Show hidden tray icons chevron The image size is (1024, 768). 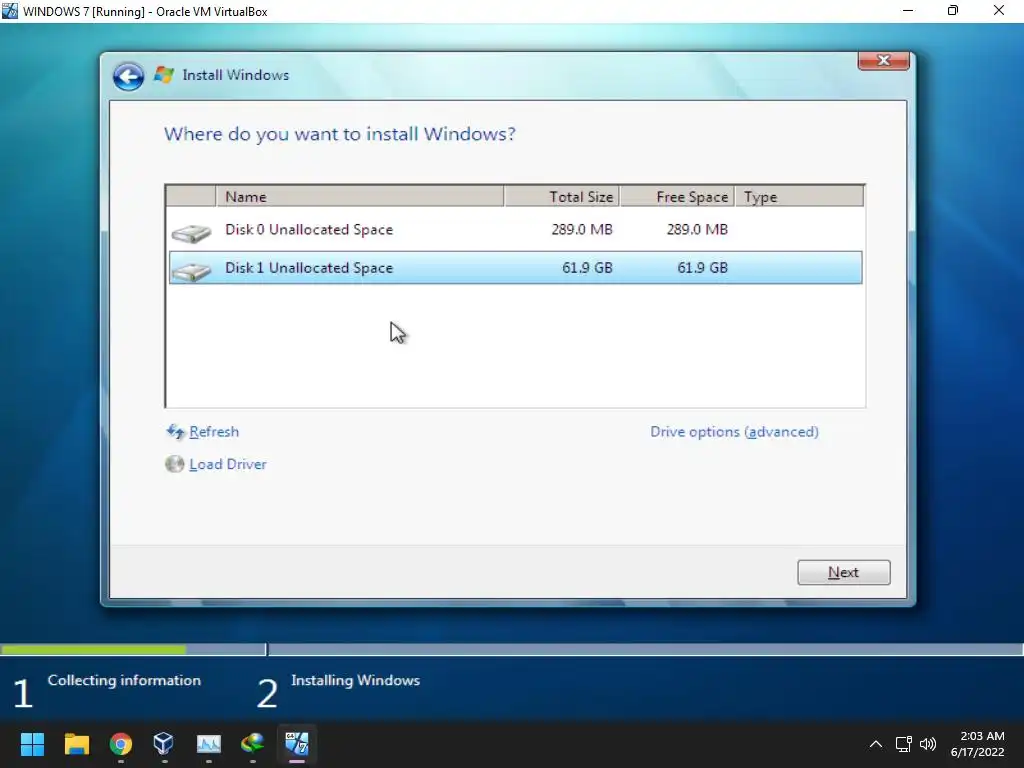point(876,744)
